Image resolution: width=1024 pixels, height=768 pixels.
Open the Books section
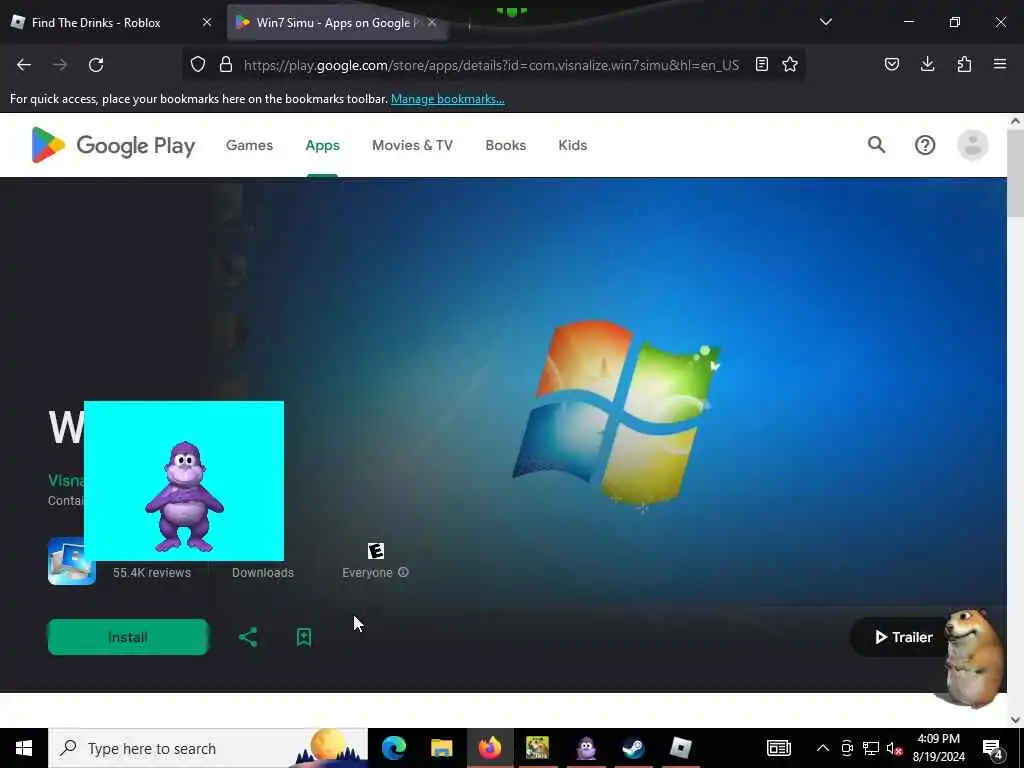click(505, 145)
